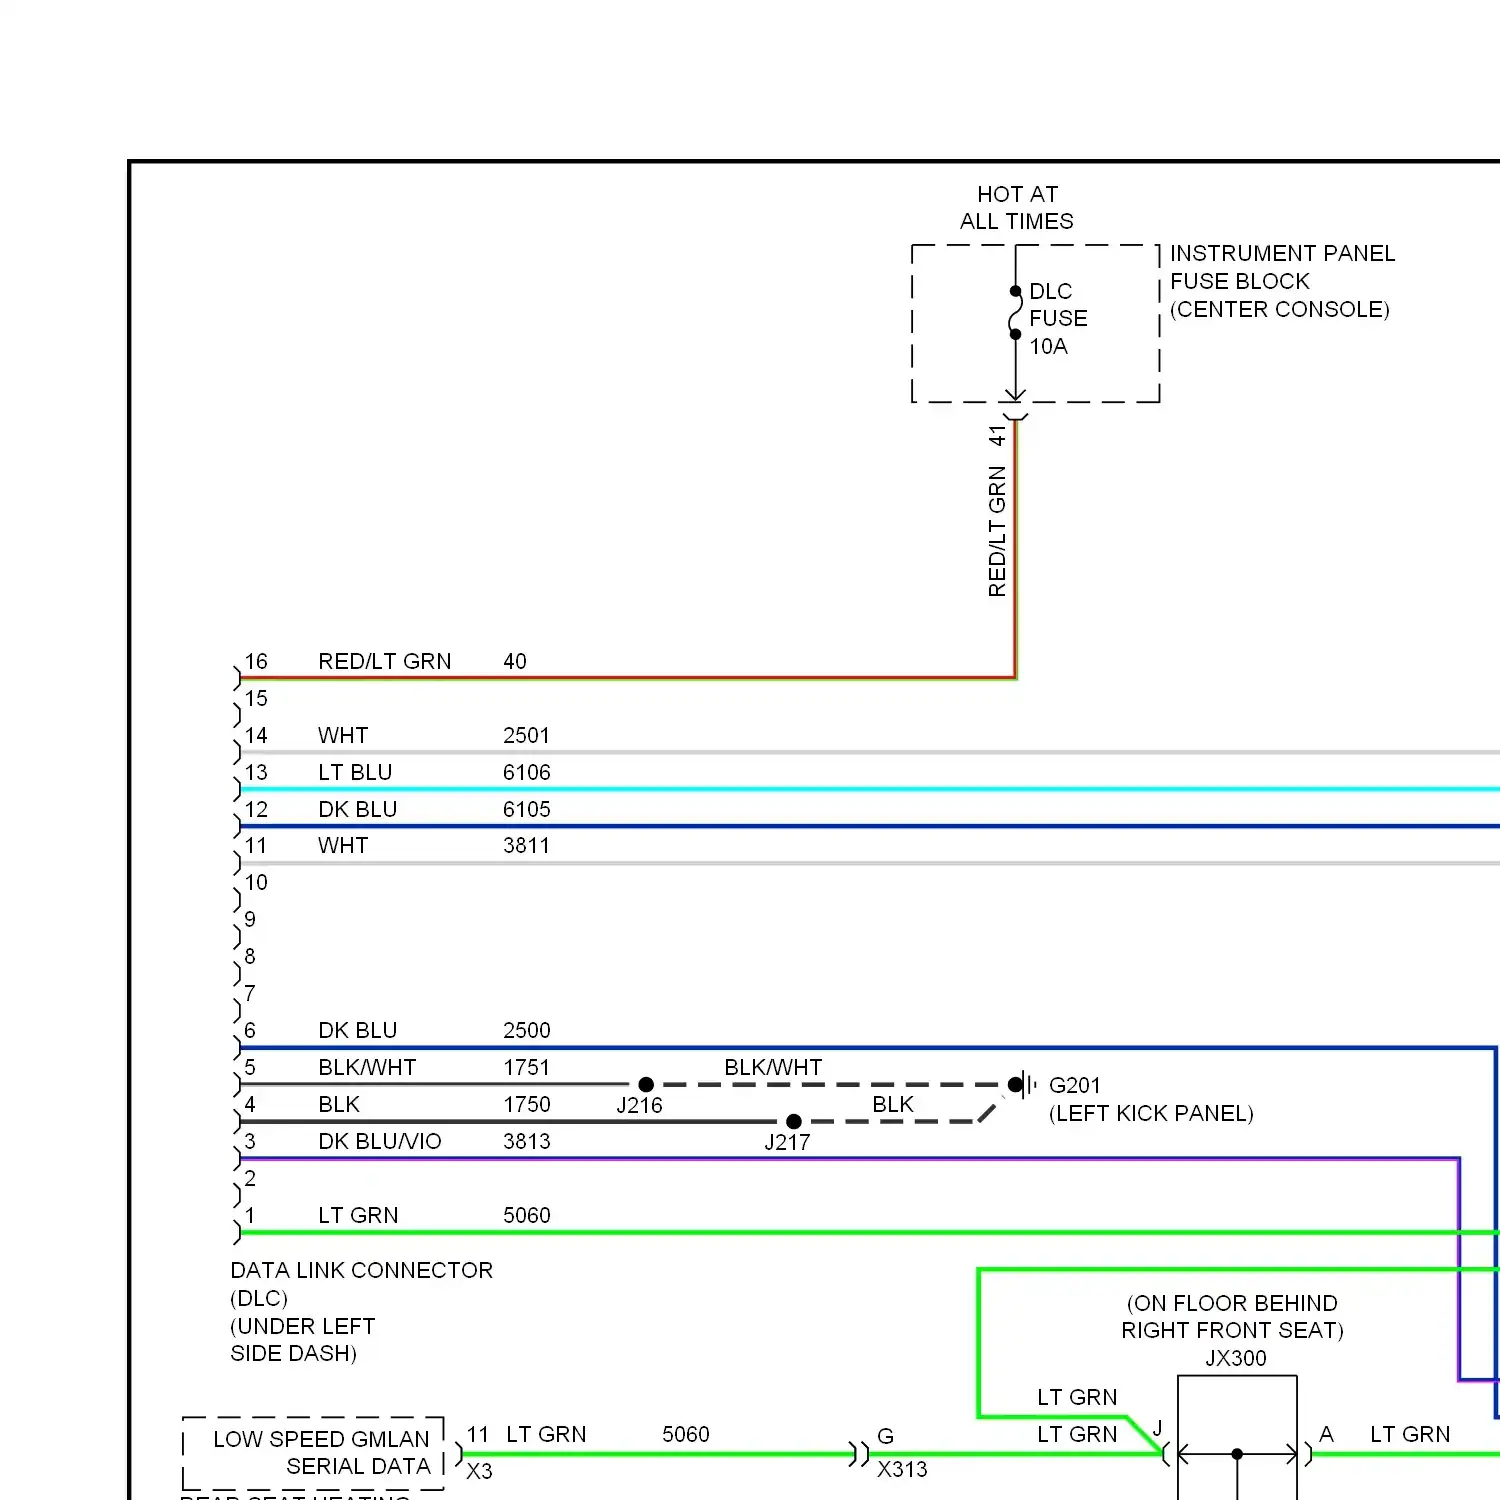Click pin number '9' of the DLC
The width and height of the screenshot is (1500, 1500).
(x=250, y=919)
